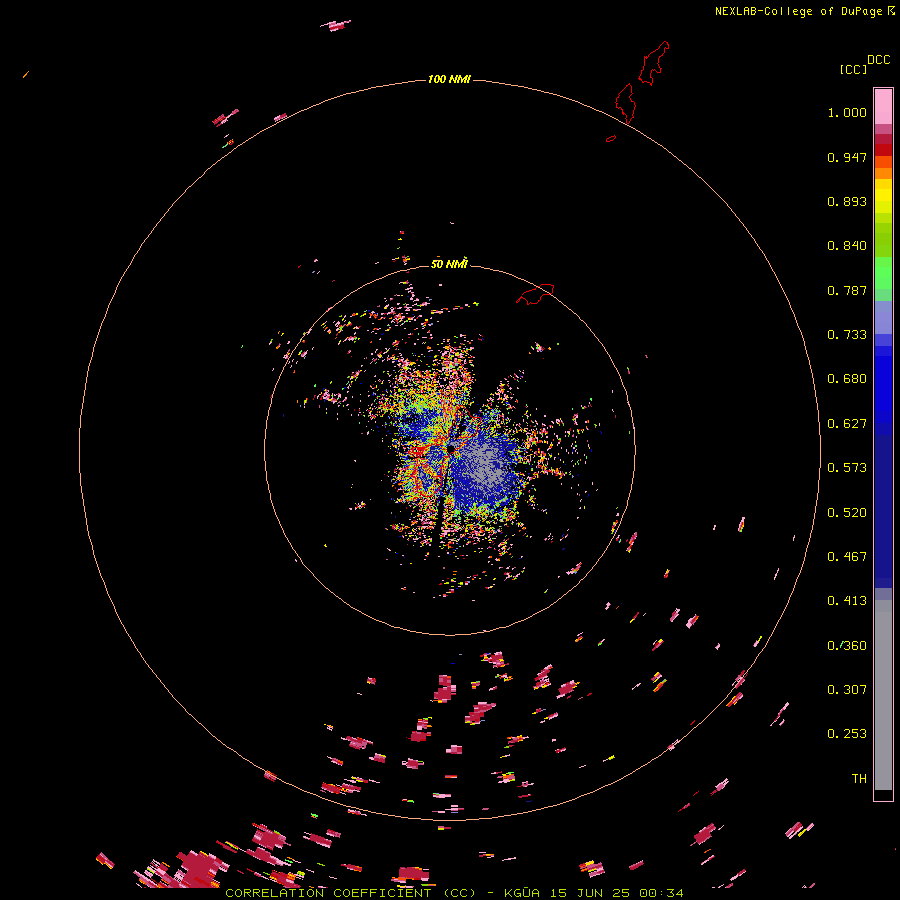The width and height of the screenshot is (900, 900).
Task: Click the 0.733 scale value
Action: click(847, 335)
